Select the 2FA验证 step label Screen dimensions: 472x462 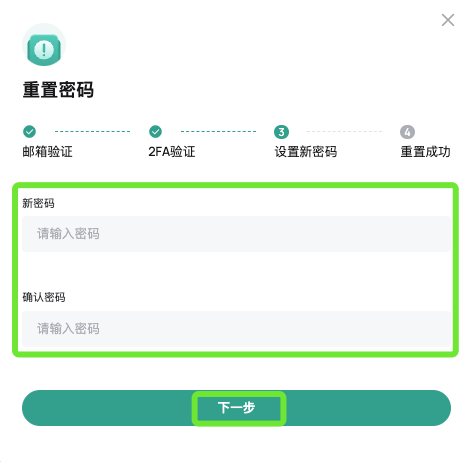pyautogui.click(x=172, y=152)
